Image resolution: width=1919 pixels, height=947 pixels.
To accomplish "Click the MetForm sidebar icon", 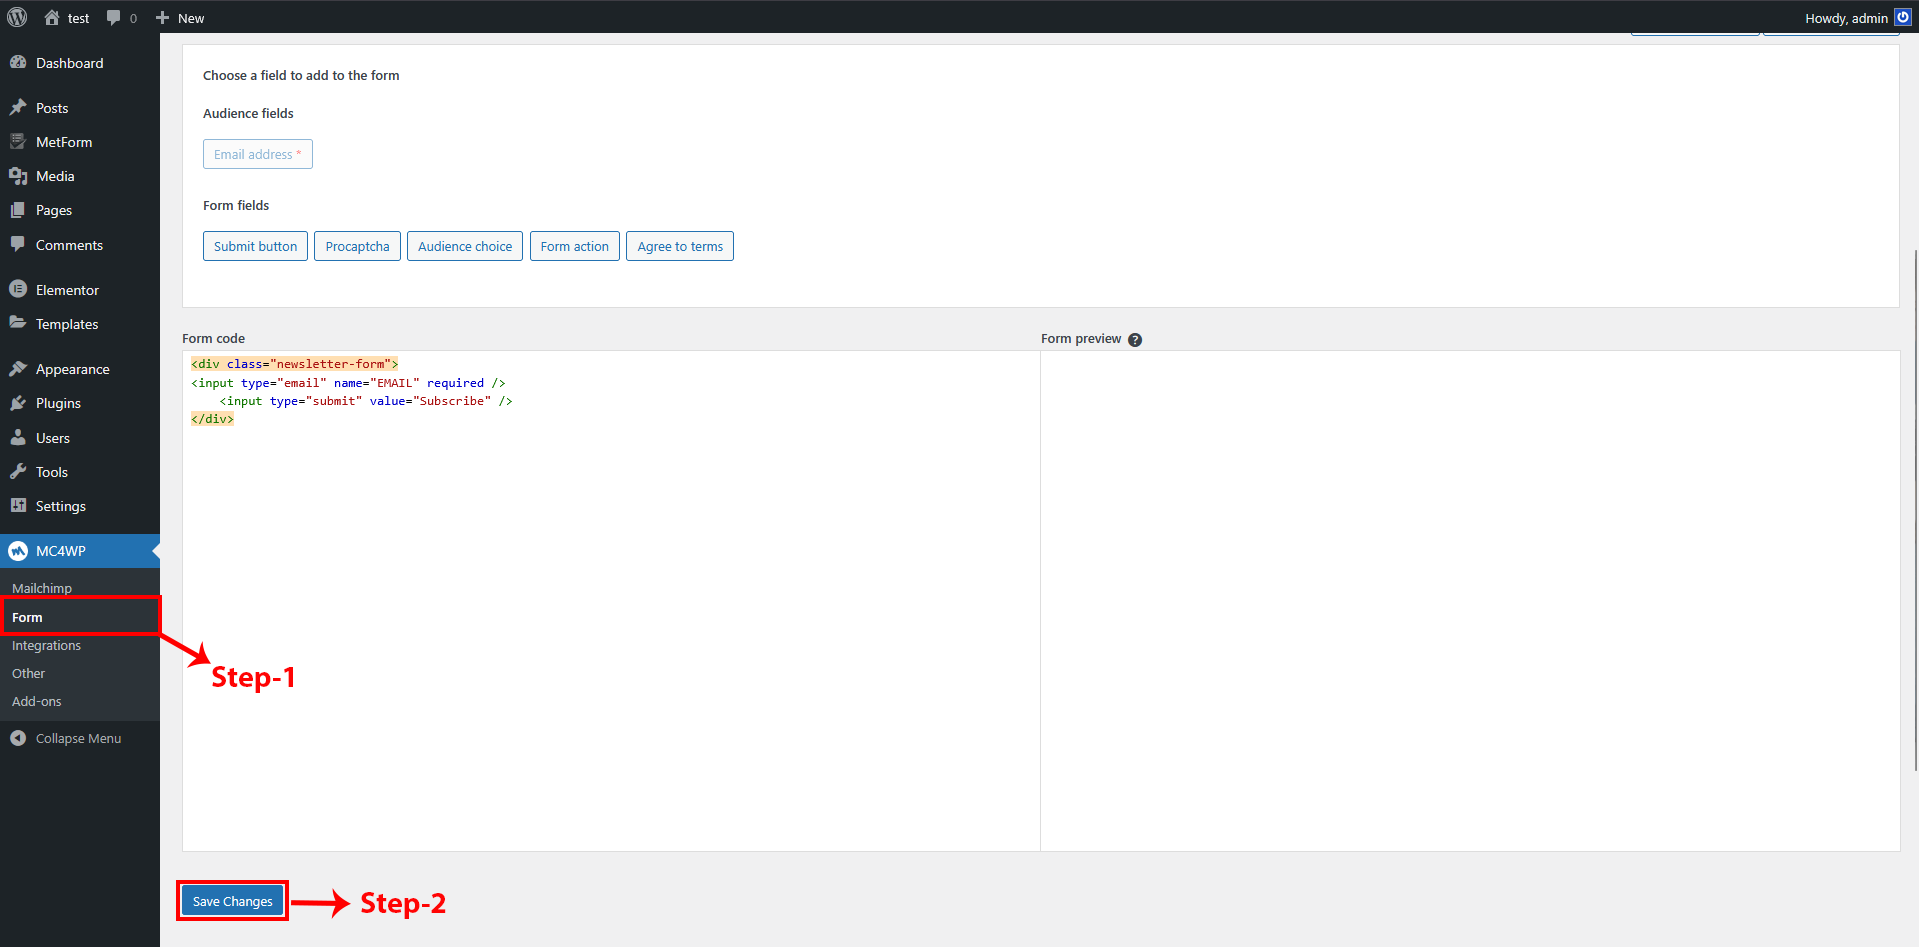I will point(18,142).
